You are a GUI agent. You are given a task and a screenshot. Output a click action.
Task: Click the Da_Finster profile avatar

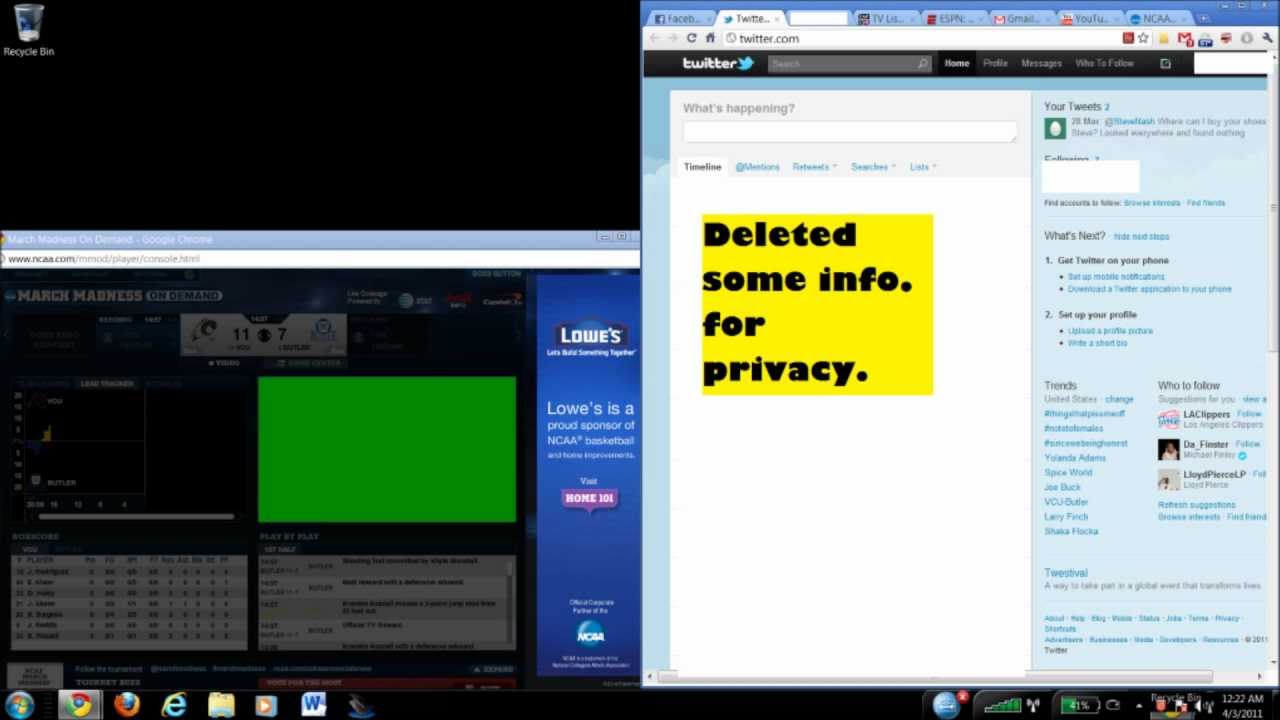pos(1169,449)
